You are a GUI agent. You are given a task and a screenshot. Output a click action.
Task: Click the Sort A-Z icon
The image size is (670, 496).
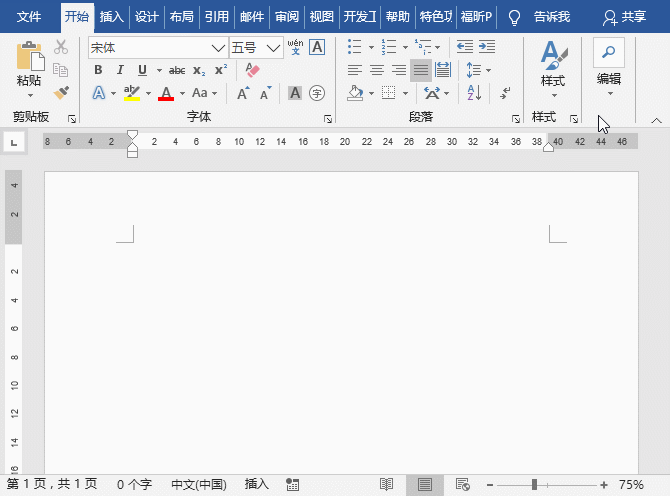click(x=474, y=93)
